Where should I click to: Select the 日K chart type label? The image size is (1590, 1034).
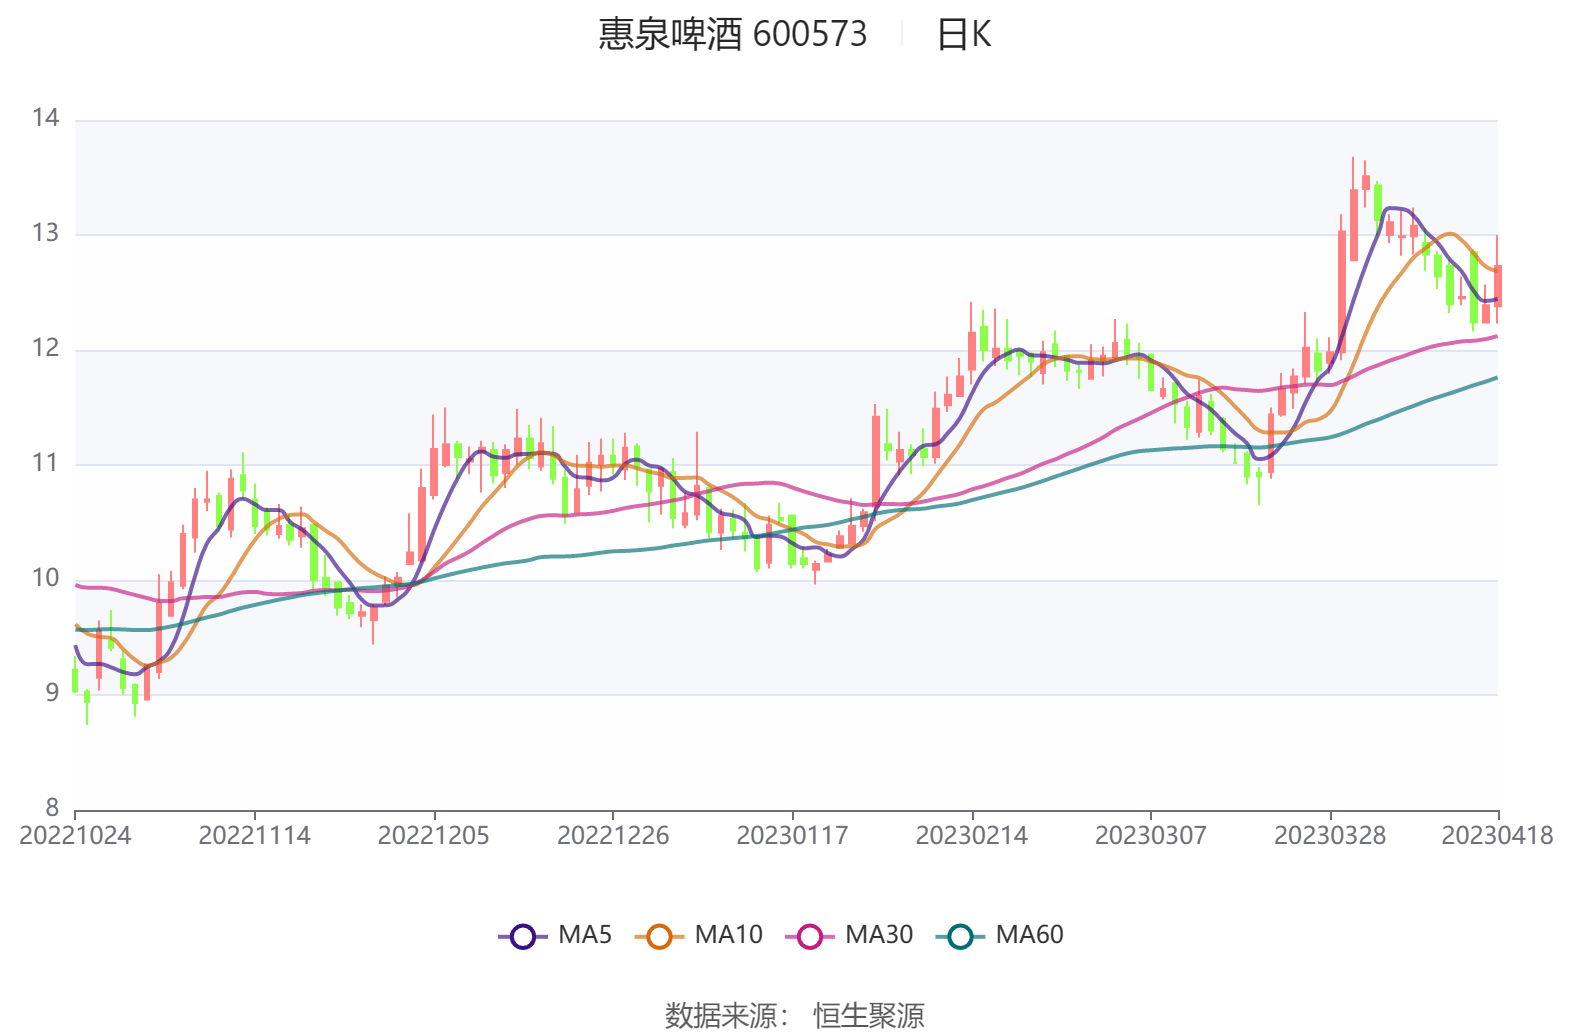963,35
